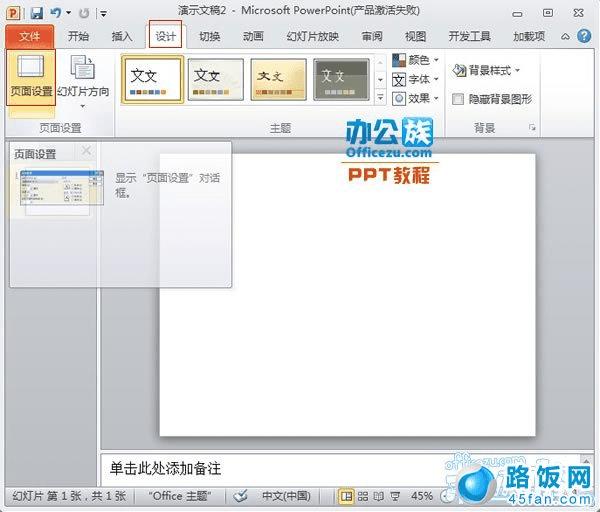Screen dimensions: 600x512
Task: Toggle the 隐藏背景图形 checkbox
Action: pos(458,99)
